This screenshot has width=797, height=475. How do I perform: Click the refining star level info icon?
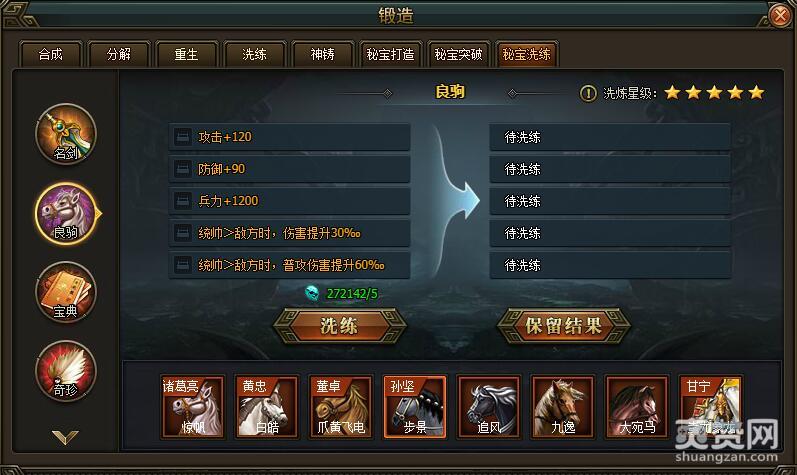click(x=588, y=93)
